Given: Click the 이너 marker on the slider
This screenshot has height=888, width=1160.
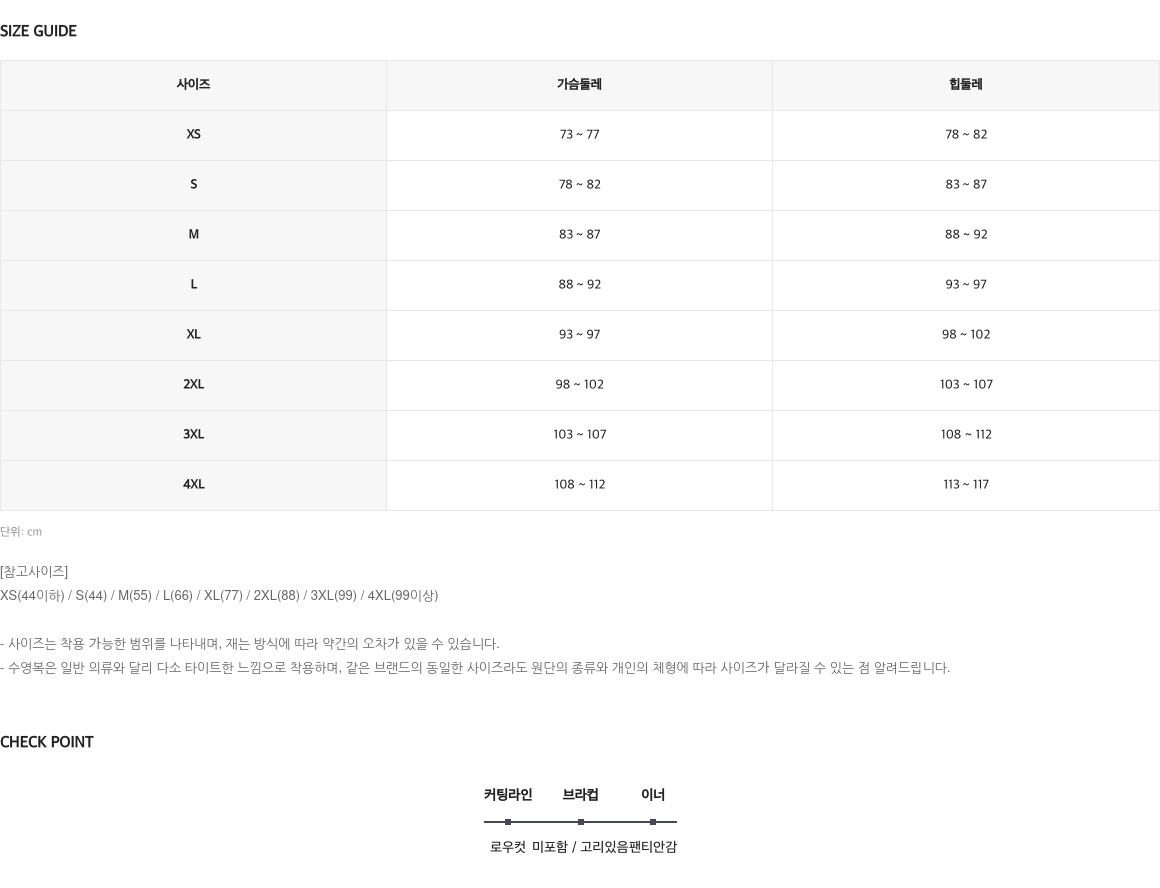Looking at the screenshot, I should [x=652, y=822].
